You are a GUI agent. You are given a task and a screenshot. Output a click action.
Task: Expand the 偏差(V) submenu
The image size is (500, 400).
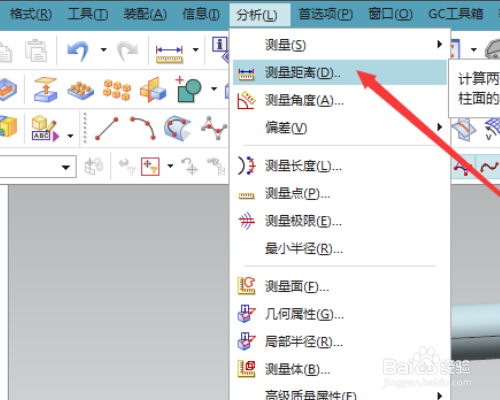coord(340,127)
